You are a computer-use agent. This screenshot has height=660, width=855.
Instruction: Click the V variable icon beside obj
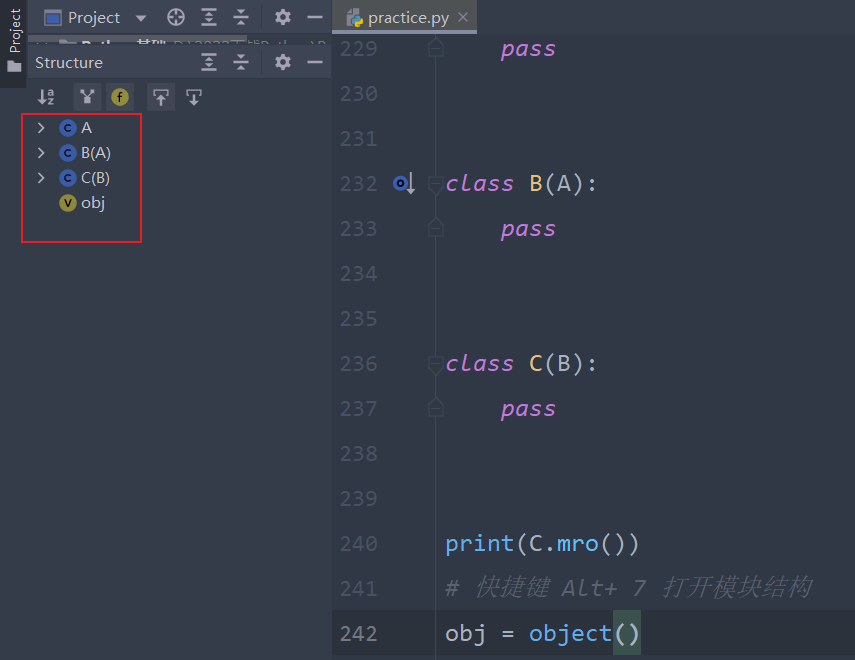point(68,203)
